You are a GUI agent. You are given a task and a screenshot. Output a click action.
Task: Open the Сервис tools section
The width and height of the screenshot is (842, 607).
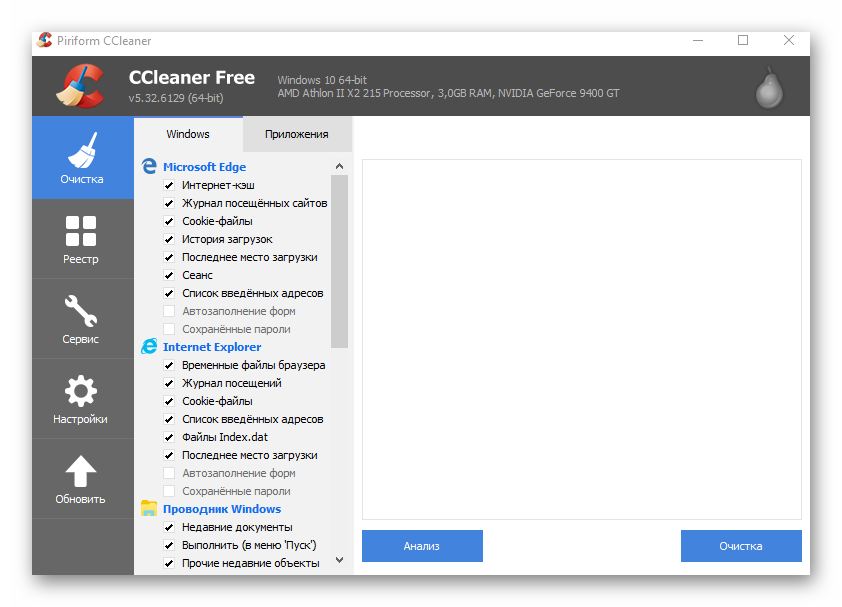82,319
